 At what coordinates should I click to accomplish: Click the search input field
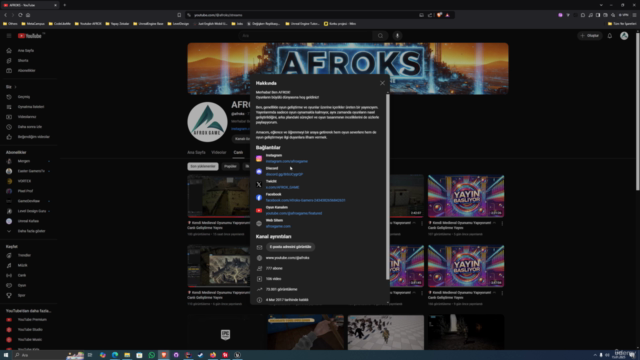306,36
